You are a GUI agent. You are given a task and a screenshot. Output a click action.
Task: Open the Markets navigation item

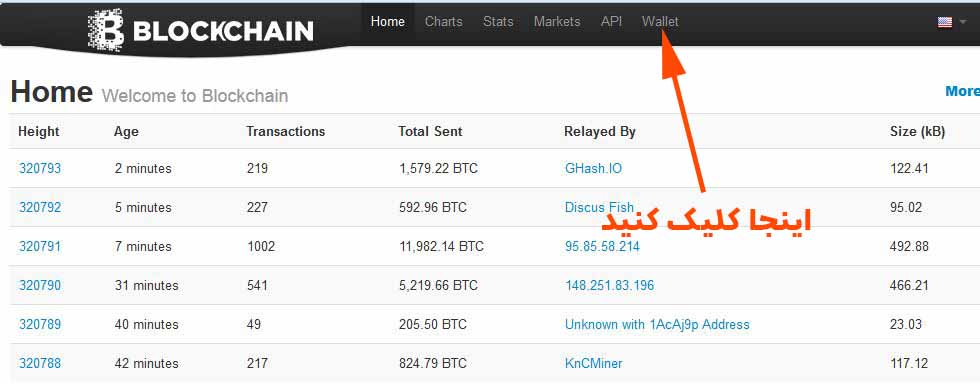click(x=557, y=21)
